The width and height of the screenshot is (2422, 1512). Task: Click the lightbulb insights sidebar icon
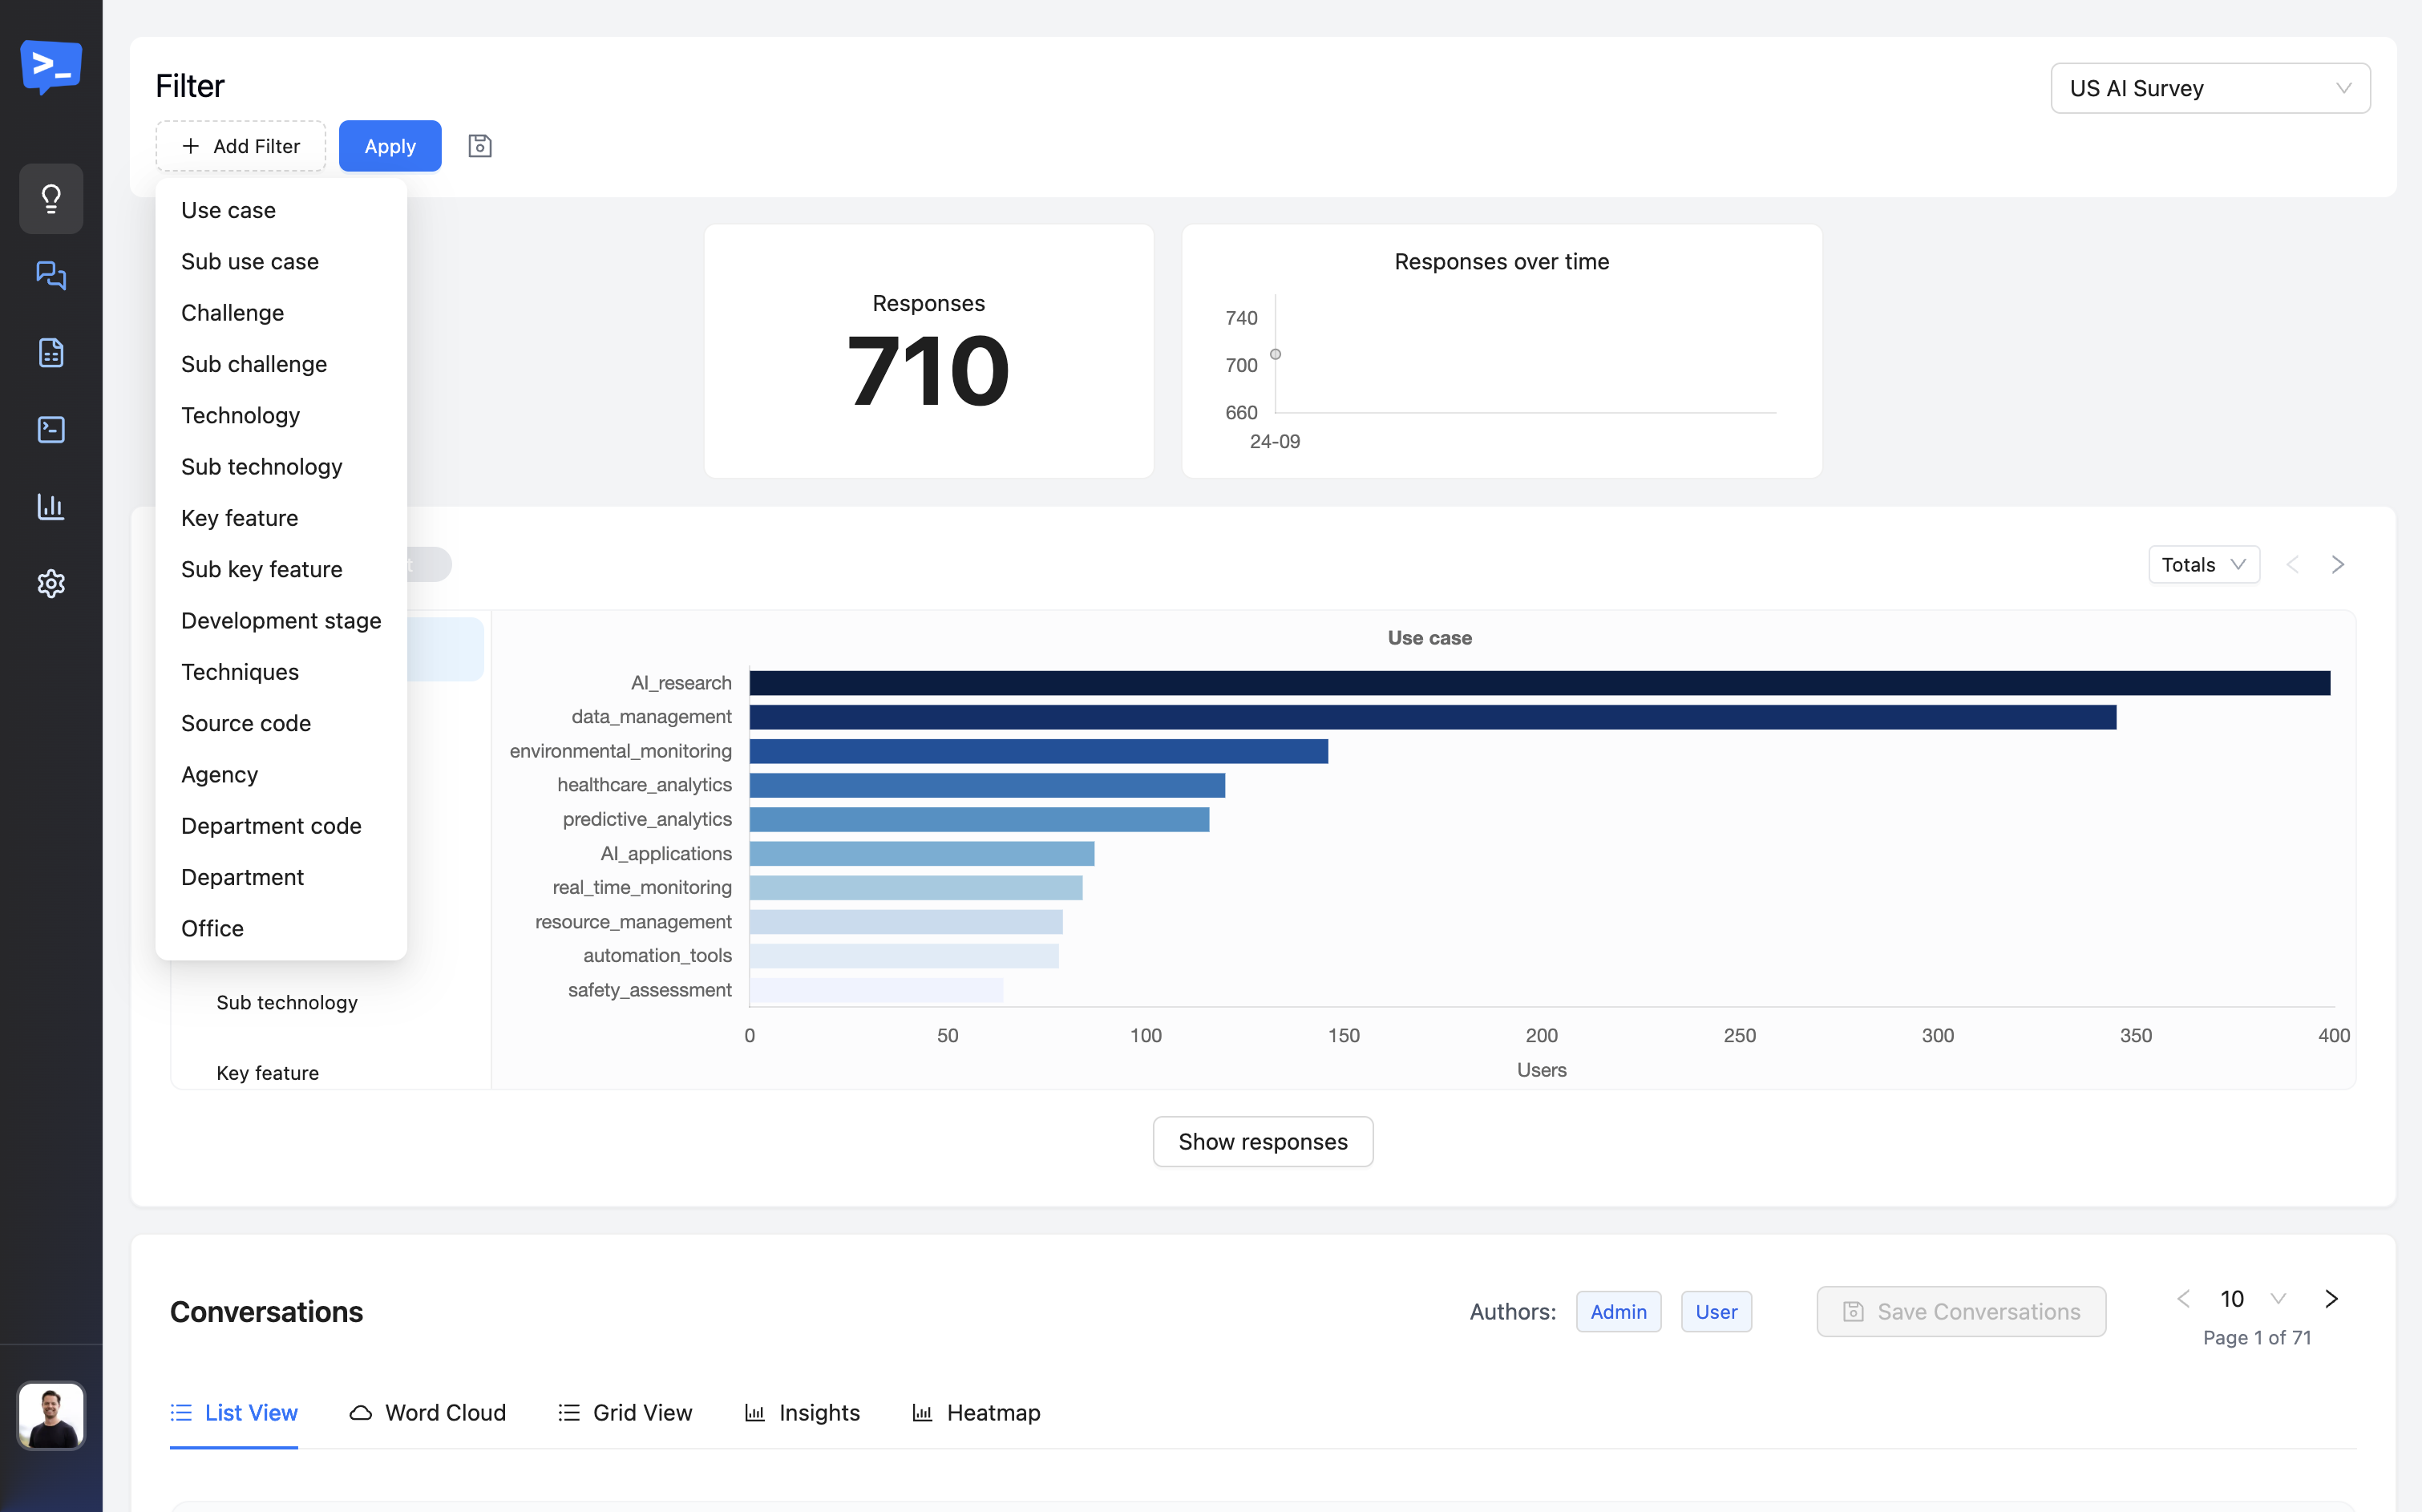coord(51,198)
